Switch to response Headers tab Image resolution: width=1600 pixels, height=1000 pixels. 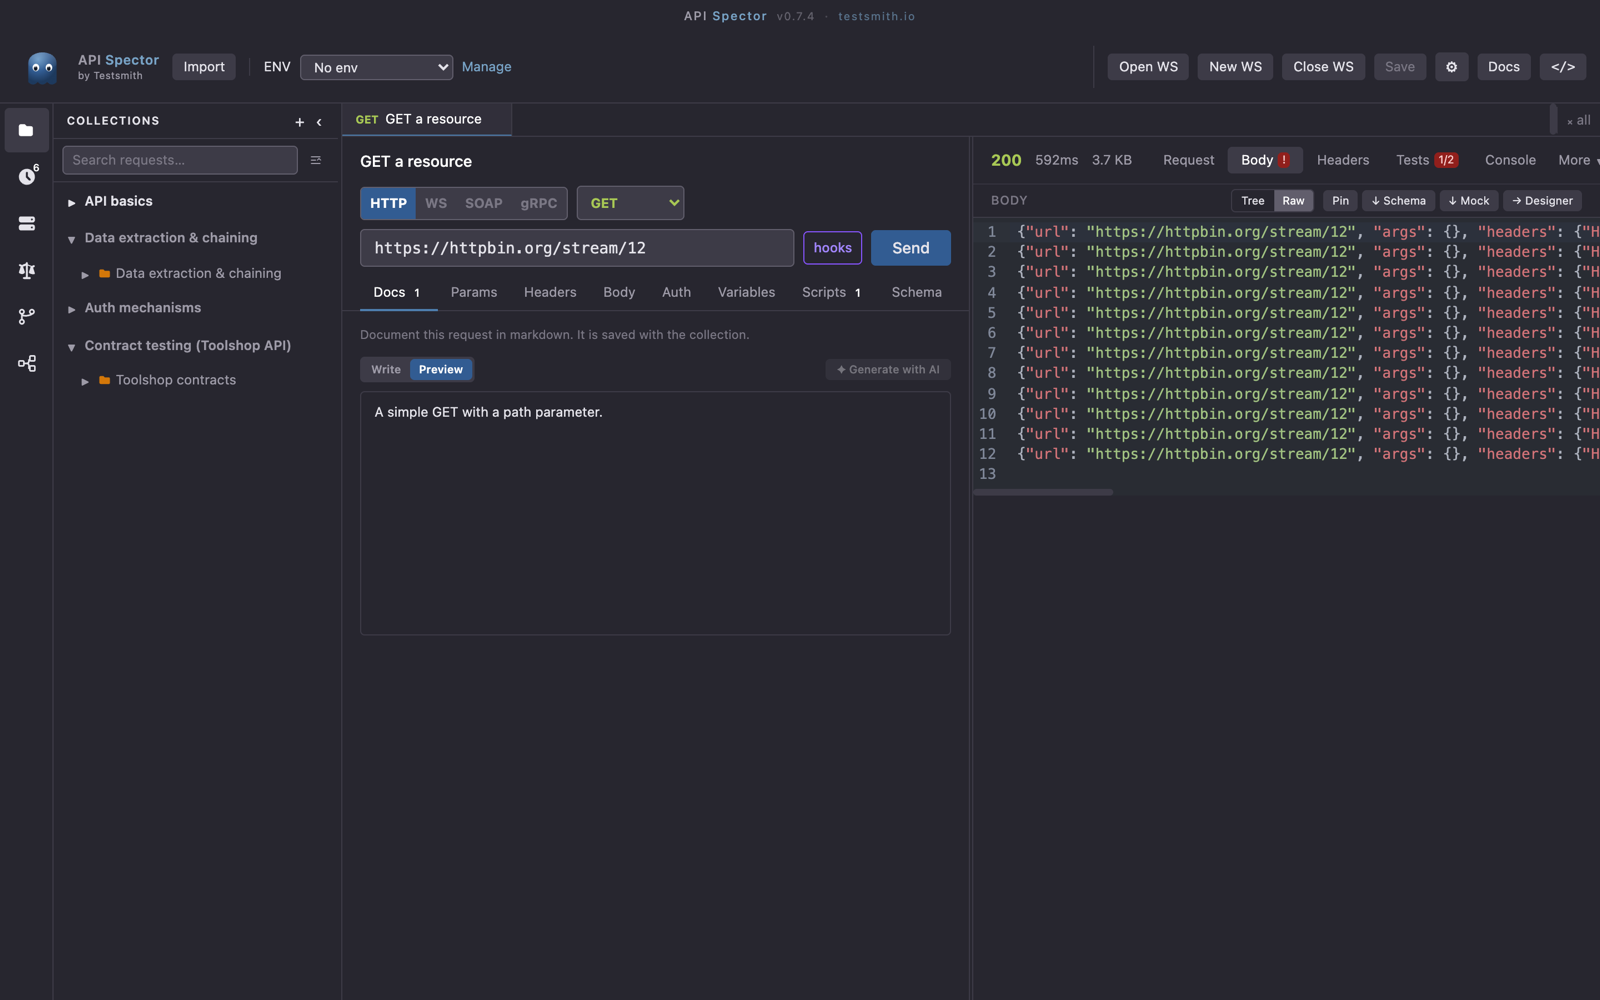click(1343, 160)
